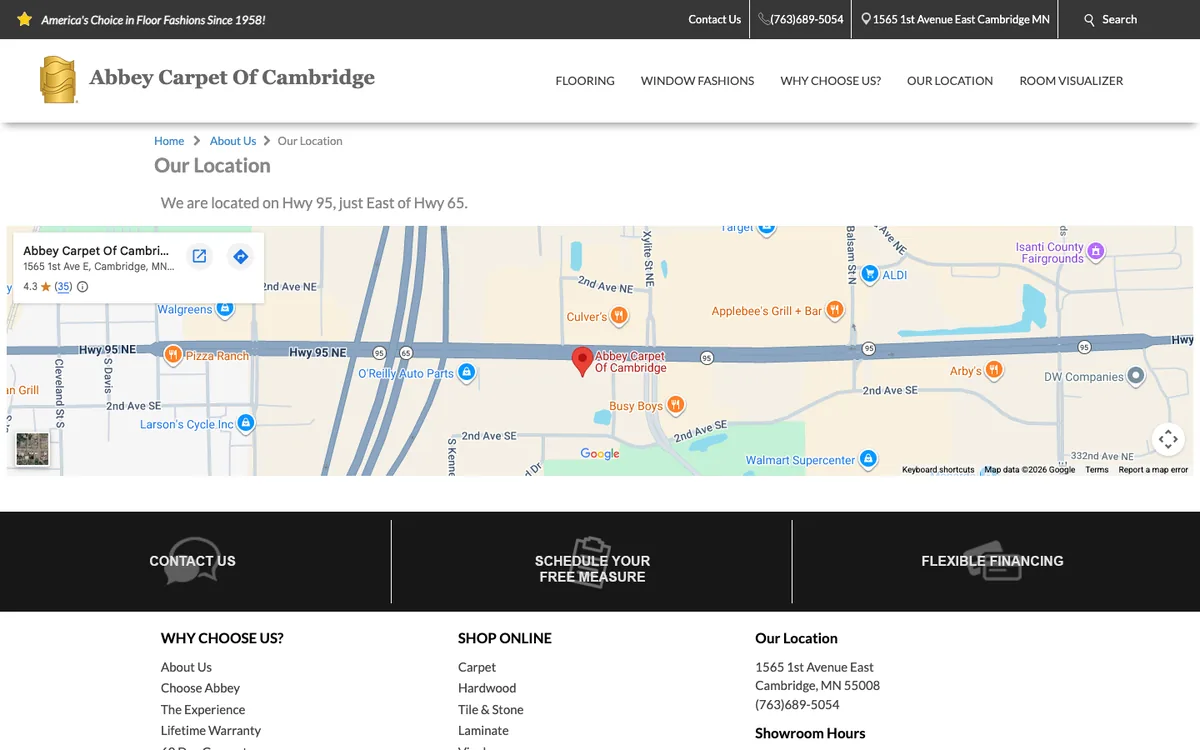Image resolution: width=1200 pixels, height=750 pixels.
Task: Click the footer phone number (763)689-5054
Action: pos(797,704)
